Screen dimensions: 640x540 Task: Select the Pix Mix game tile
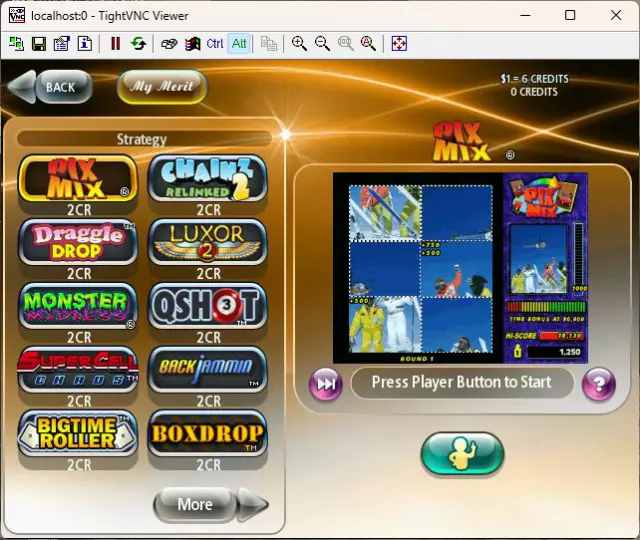[x=78, y=179]
